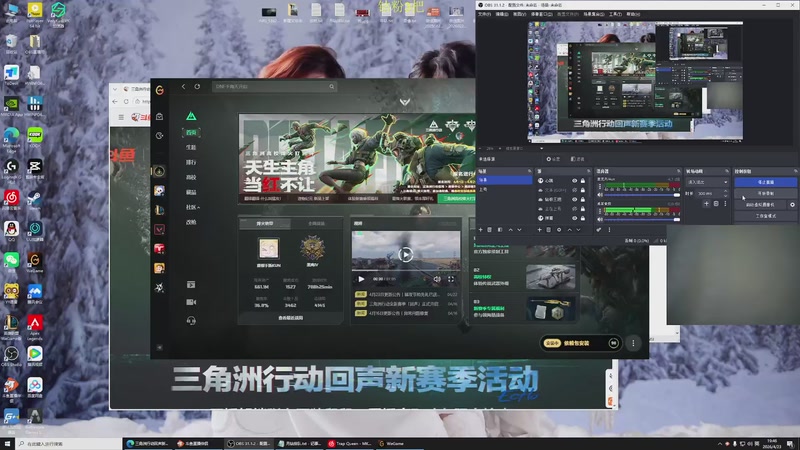Select 排行 in WeGame navigation
The height and width of the screenshot is (450, 800).
[x=191, y=162]
